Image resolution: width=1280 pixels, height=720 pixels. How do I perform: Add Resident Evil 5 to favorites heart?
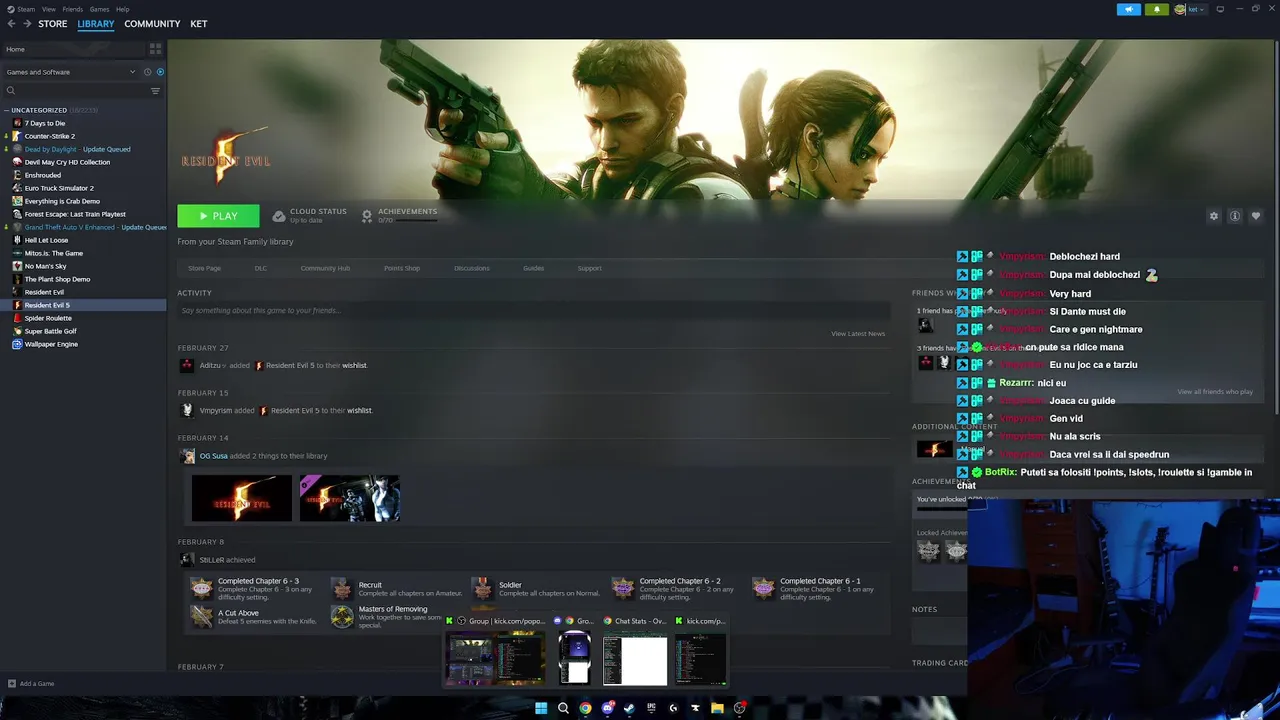pyautogui.click(x=1256, y=216)
